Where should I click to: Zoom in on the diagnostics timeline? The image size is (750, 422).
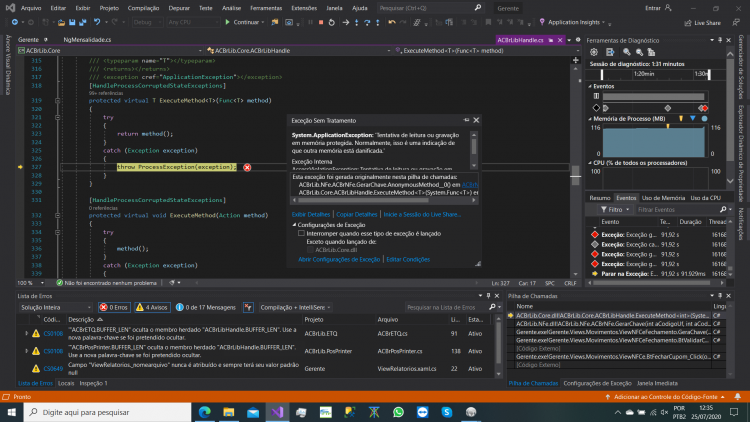(x=627, y=52)
